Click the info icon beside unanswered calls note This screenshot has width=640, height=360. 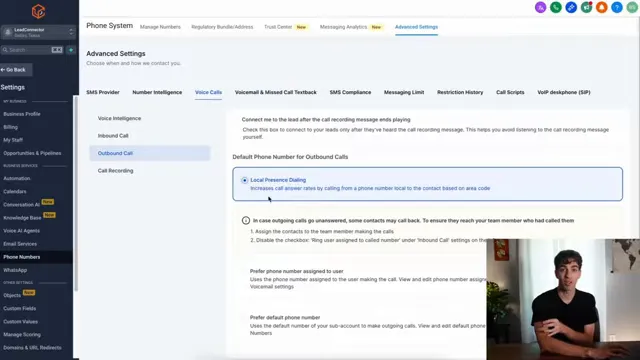click(x=246, y=220)
